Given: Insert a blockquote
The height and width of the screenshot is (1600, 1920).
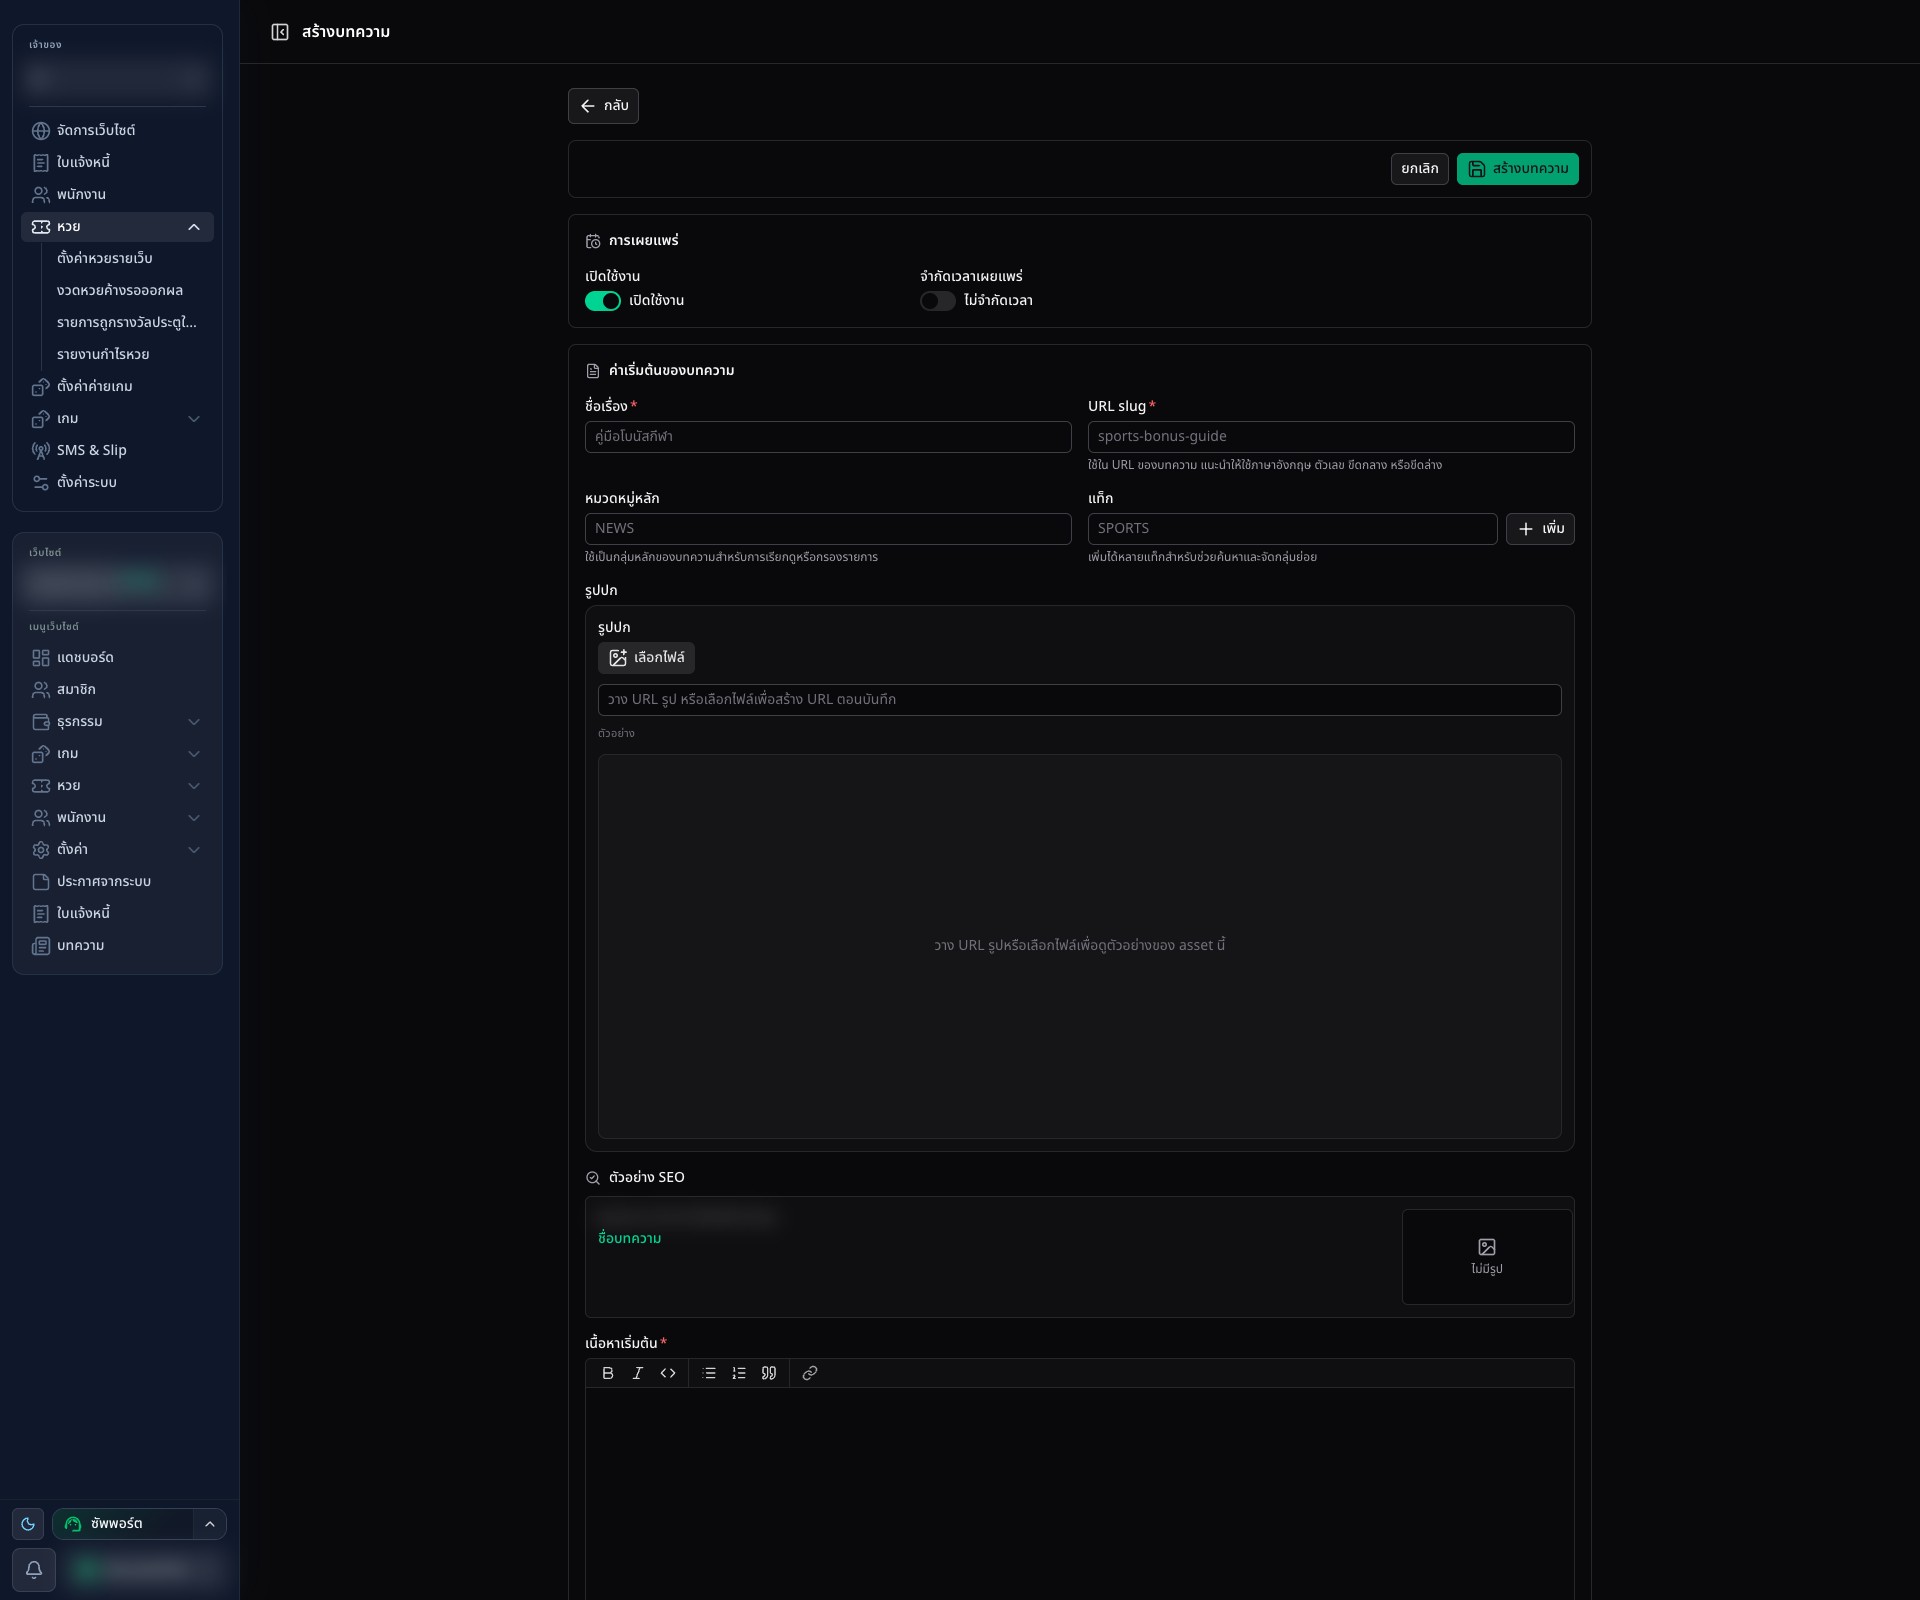Looking at the screenshot, I should tap(769, 1373).
